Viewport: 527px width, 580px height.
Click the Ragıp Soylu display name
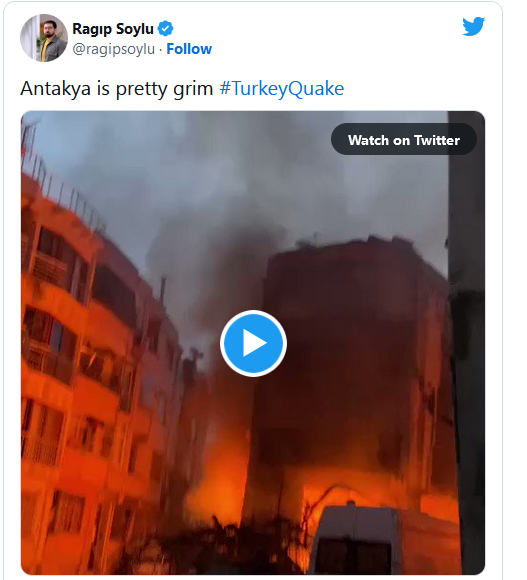pyautogui.click(x=113, y=29)
